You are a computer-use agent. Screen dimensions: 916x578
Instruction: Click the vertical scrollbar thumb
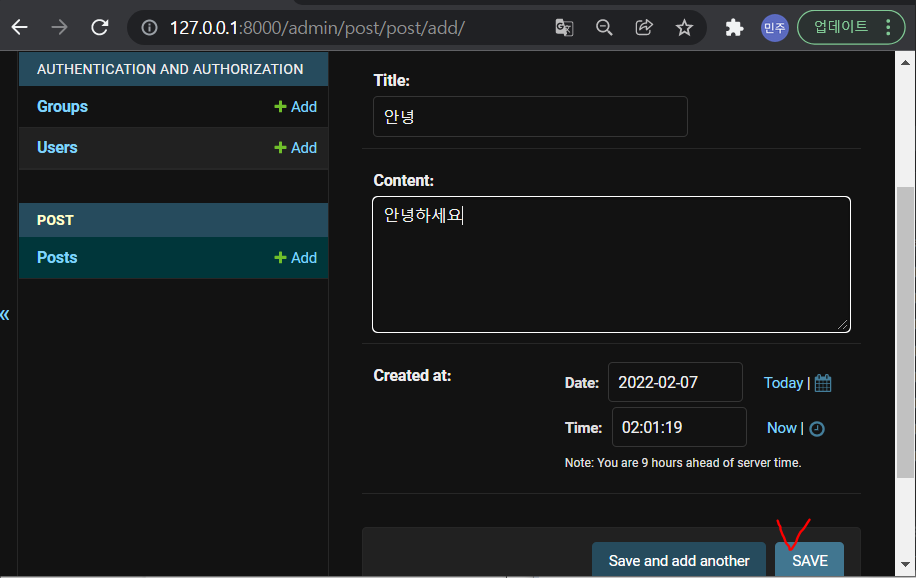(905, 331)
